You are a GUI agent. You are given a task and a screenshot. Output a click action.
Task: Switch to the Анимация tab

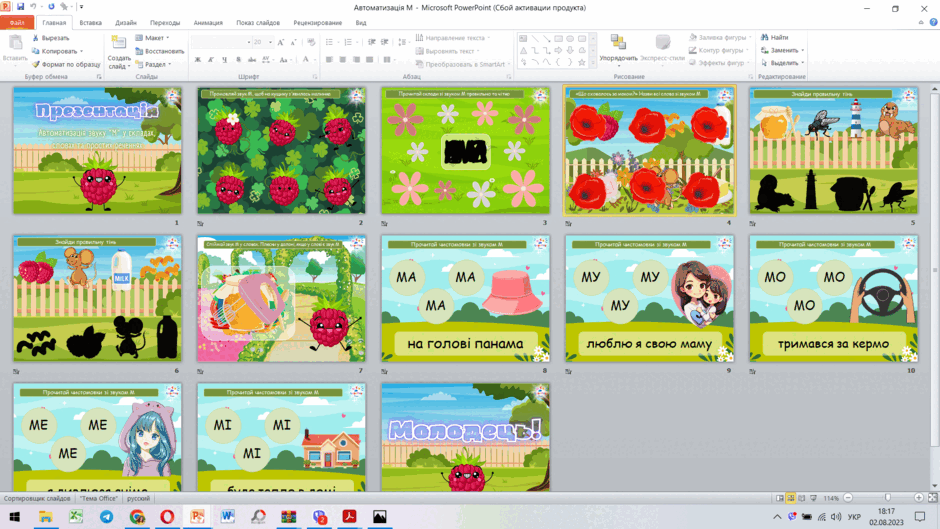coord(208,23)
